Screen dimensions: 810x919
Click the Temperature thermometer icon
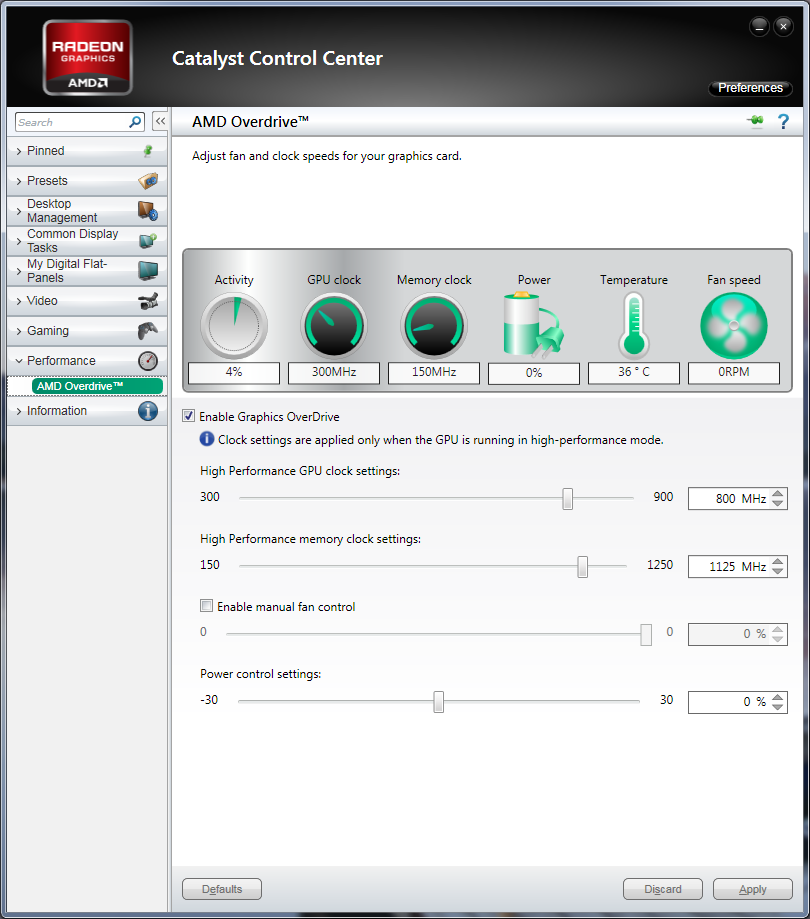pos(634,326)
